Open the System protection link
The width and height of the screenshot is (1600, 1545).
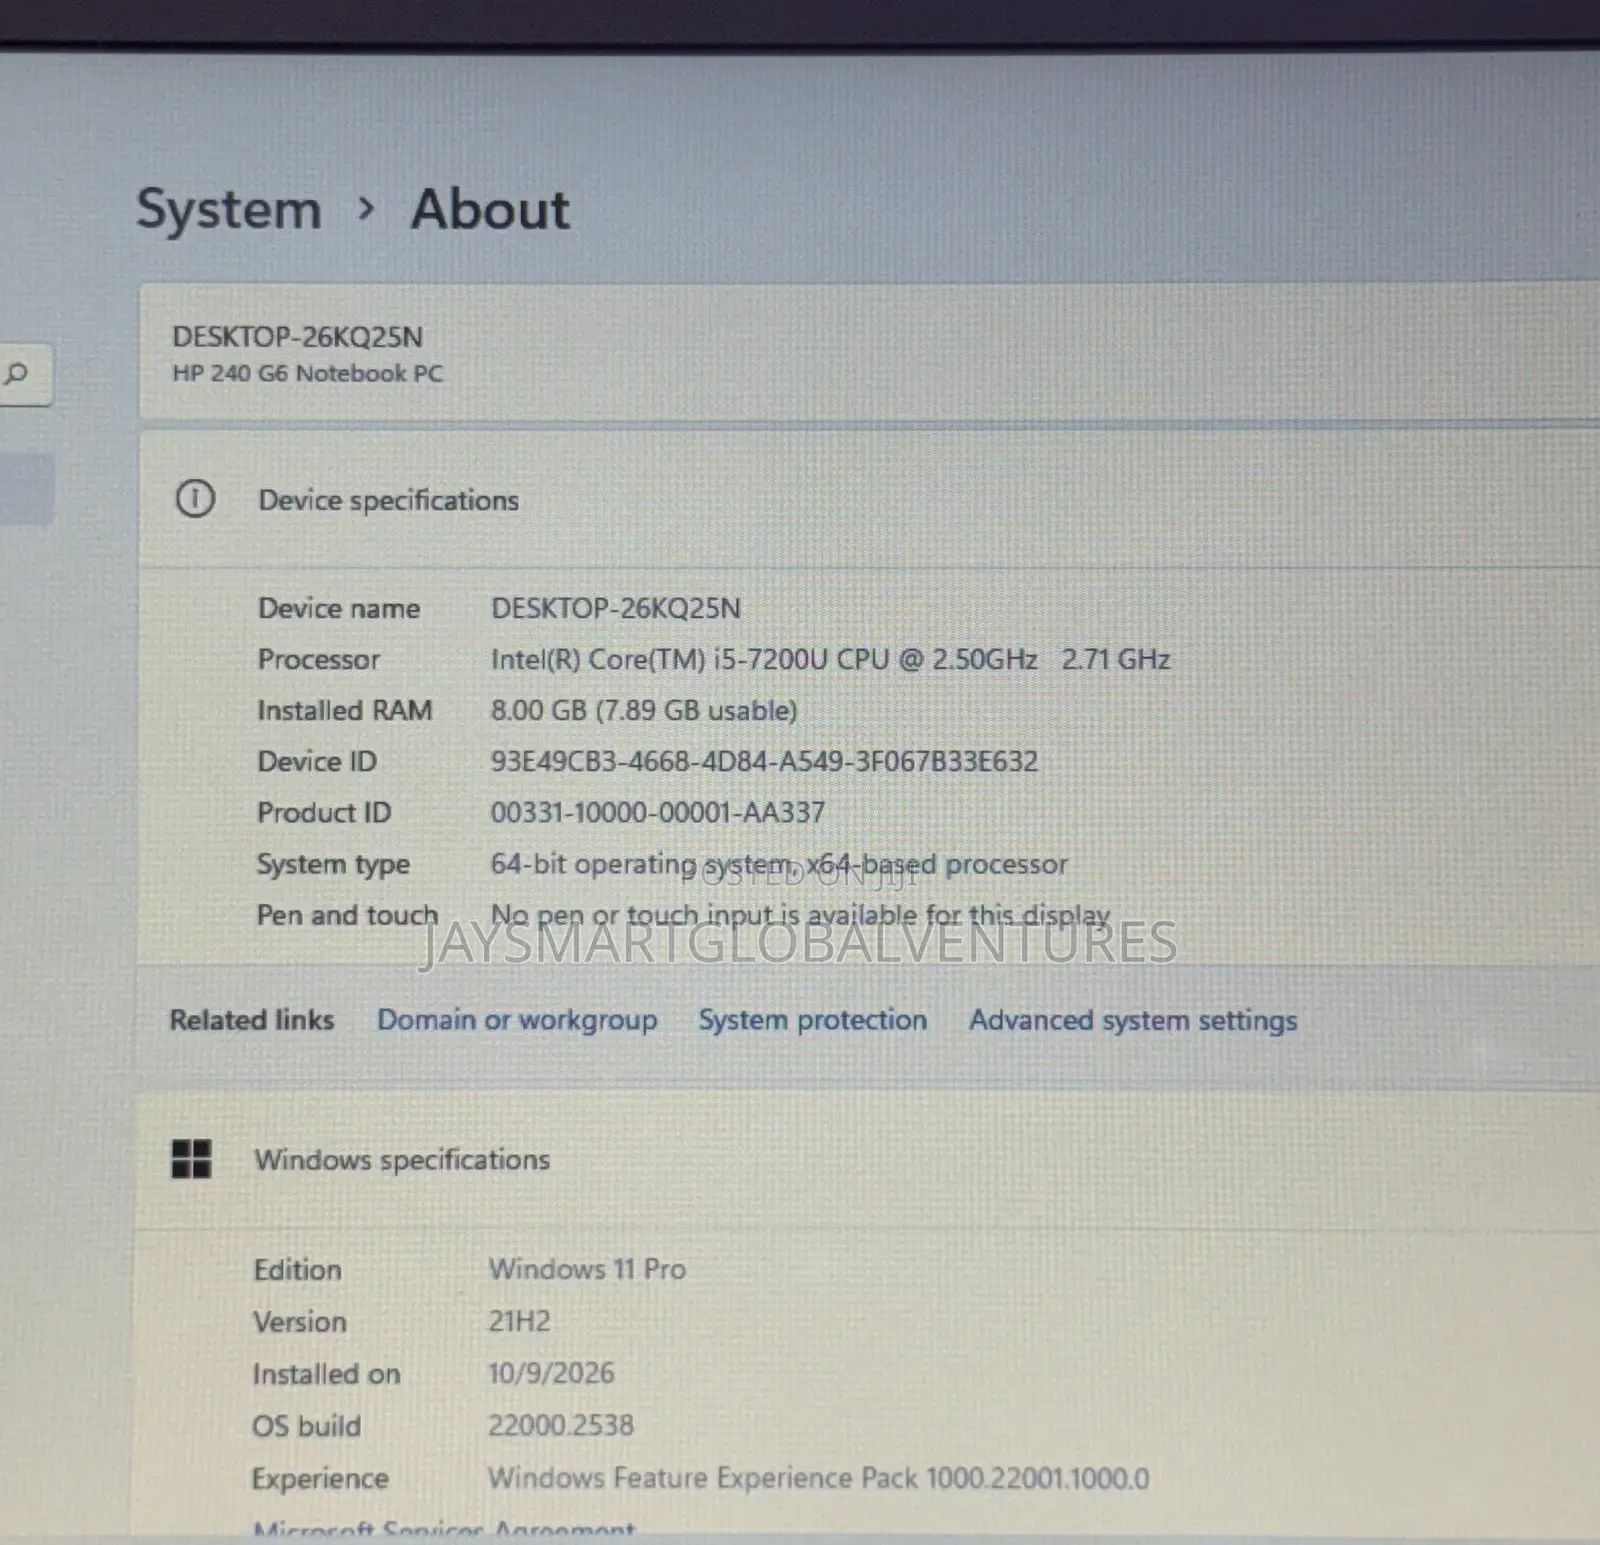click(x=812, y=1020)
